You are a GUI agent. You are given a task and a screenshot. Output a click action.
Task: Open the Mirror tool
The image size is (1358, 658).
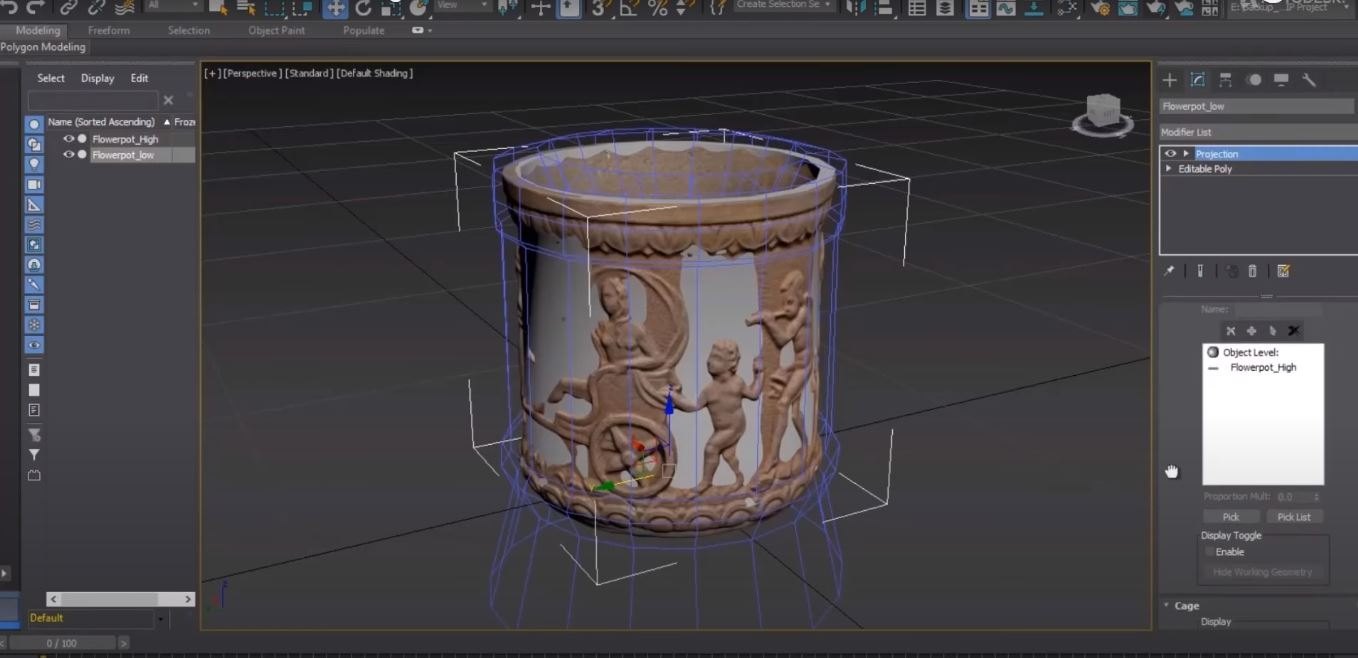tap(857, 8)
